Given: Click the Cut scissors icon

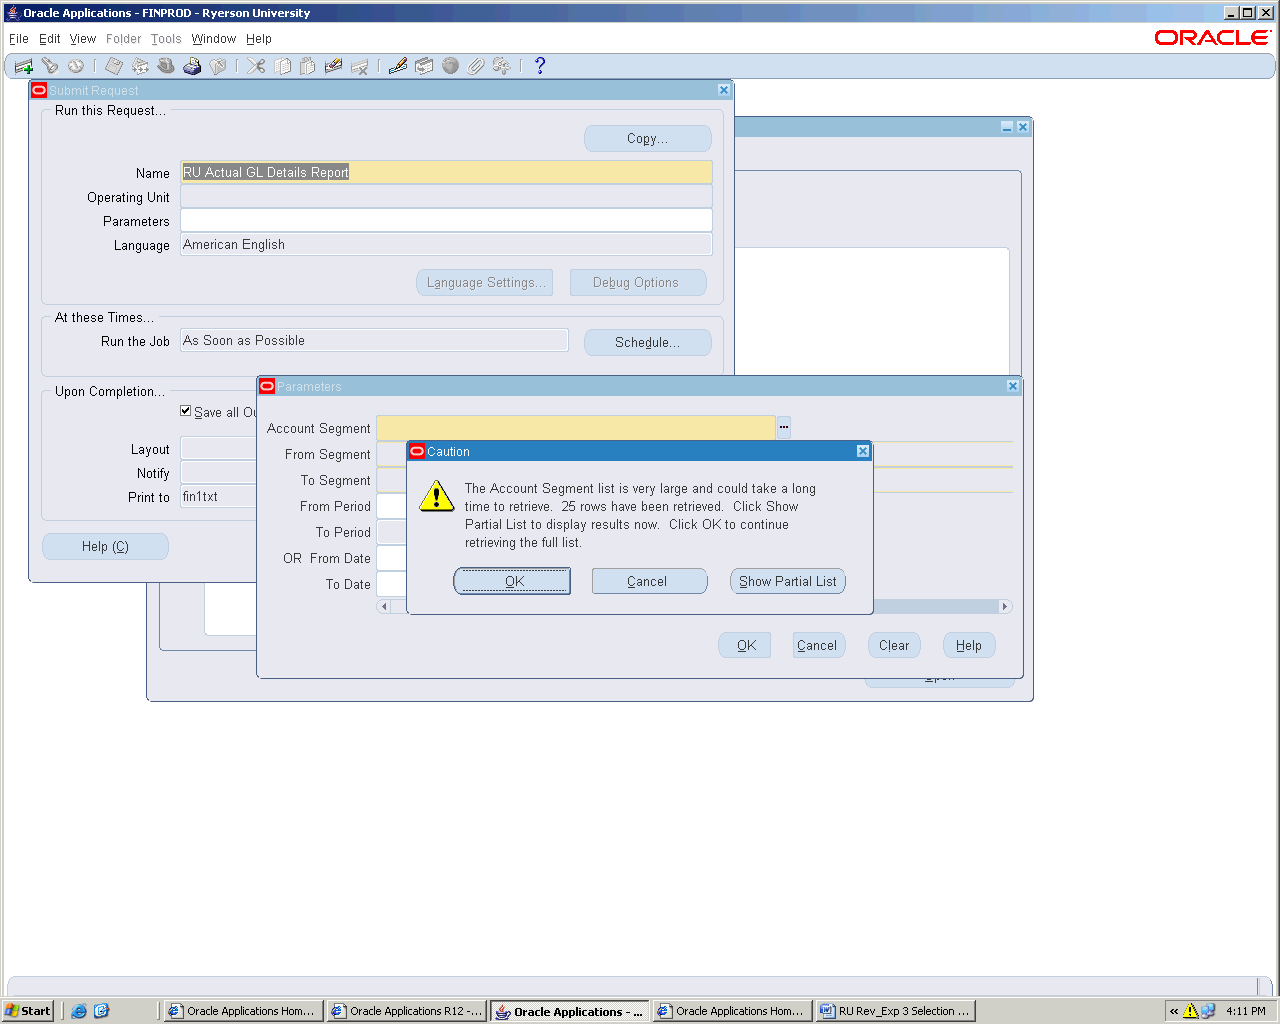Looking at the screenshot, I should point(257,66).
